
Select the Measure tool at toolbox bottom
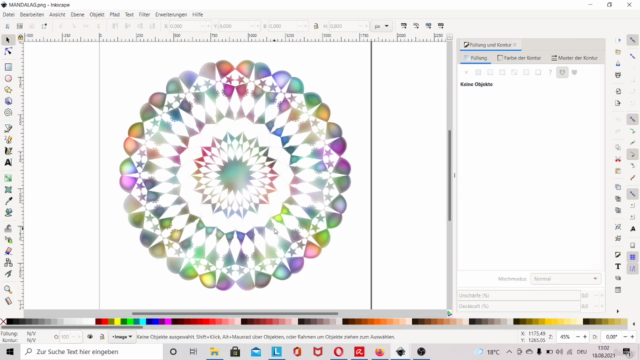coord(8,301)
